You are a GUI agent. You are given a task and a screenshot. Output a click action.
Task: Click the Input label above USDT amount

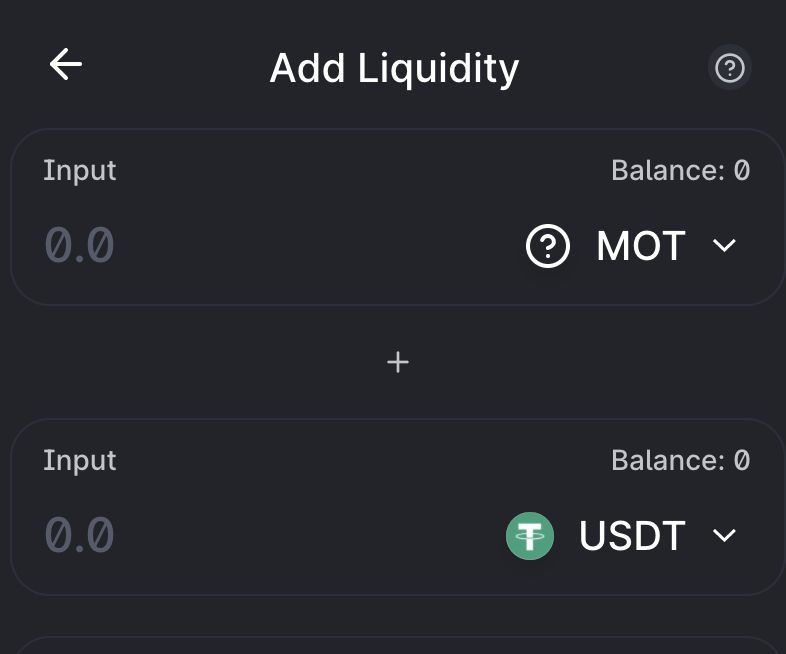[80, 461]
